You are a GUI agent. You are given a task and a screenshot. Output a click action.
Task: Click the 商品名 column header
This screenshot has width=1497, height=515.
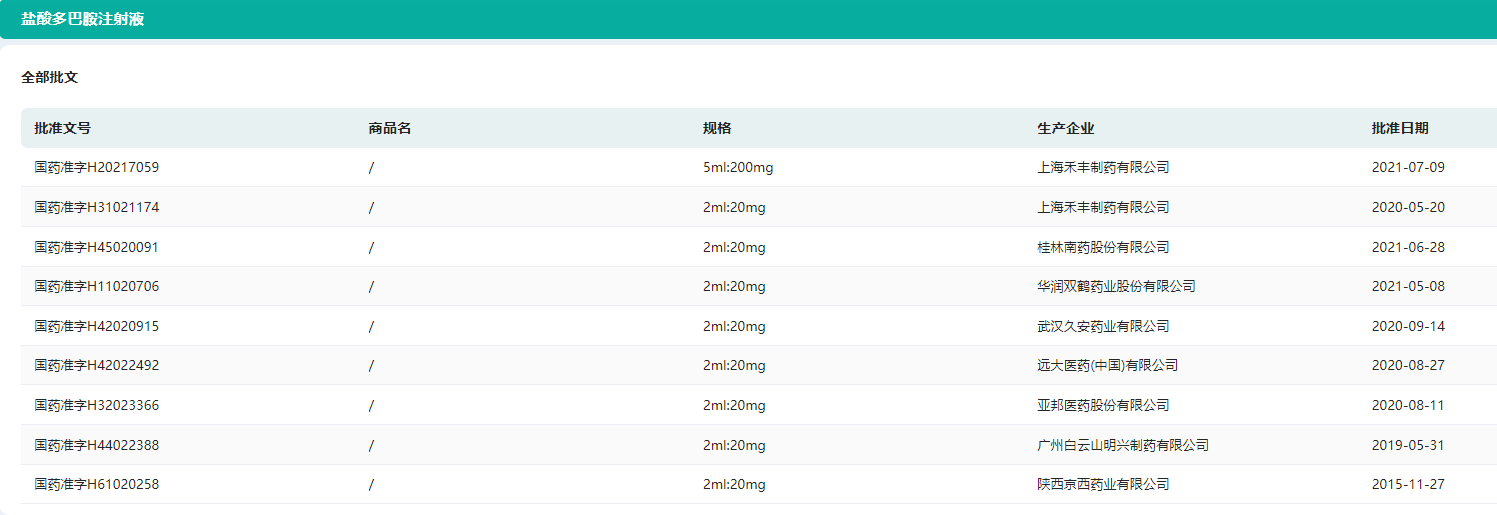(x=390, y=128)
